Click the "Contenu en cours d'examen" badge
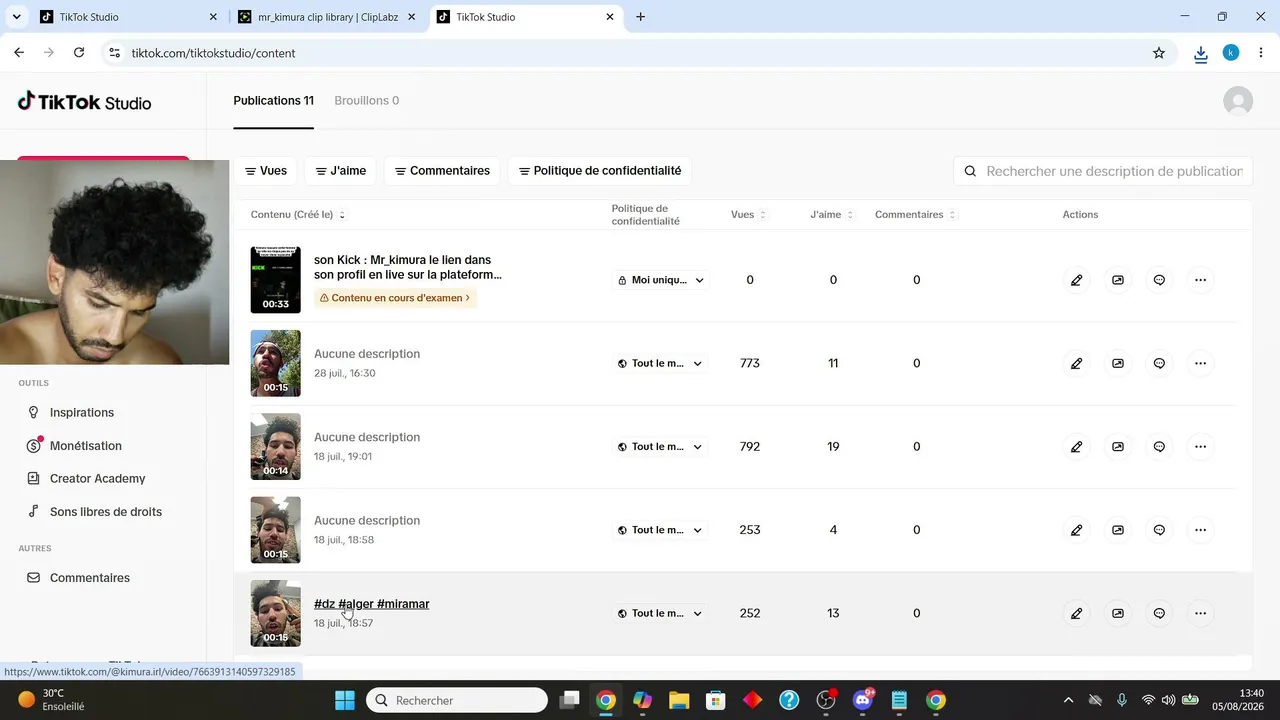The width and height of the screenshot is (1280, 720). point(395,298)
